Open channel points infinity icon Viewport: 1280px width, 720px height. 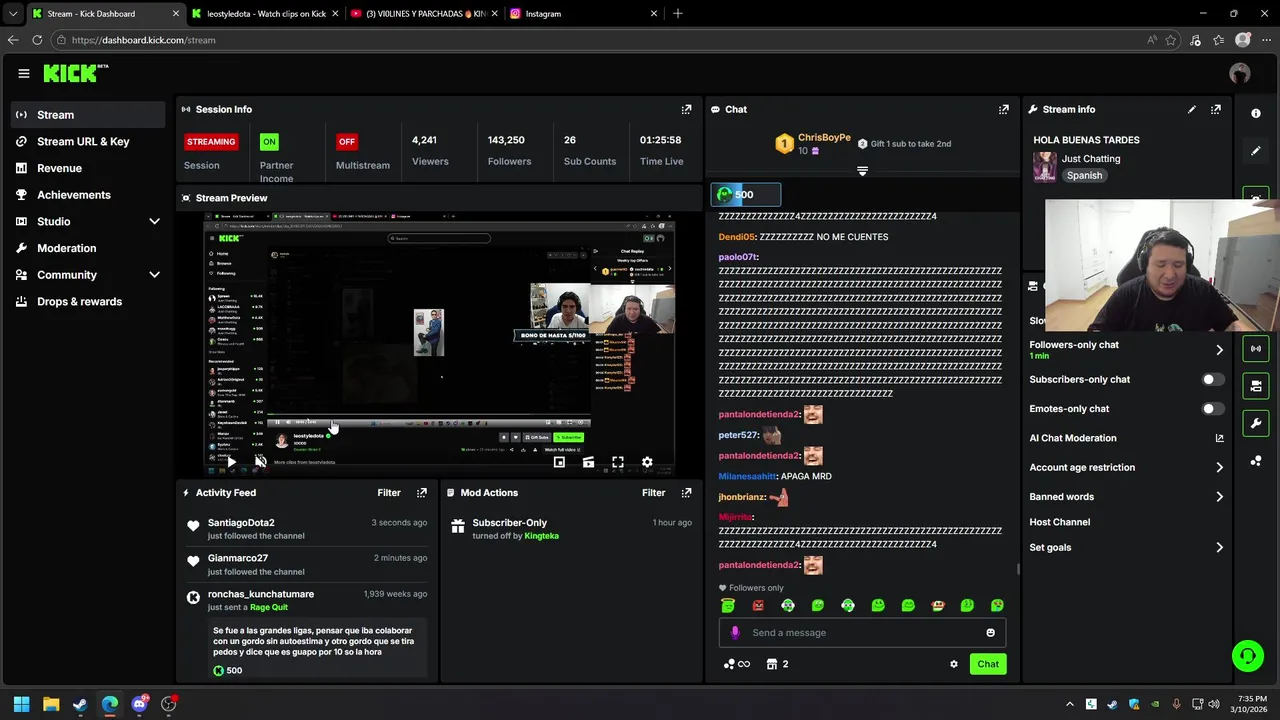[737, 664]
